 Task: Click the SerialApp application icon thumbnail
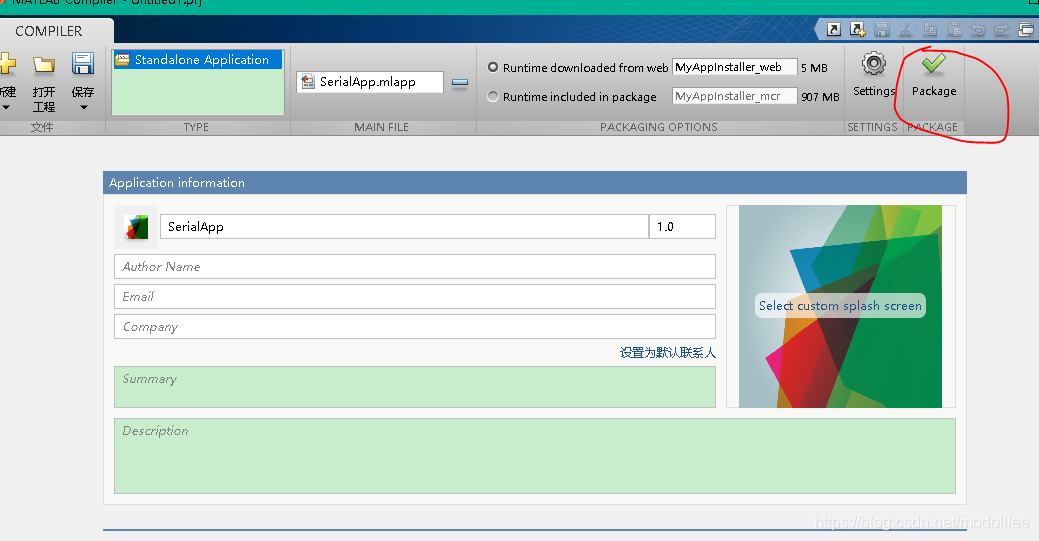click(137, 227)
